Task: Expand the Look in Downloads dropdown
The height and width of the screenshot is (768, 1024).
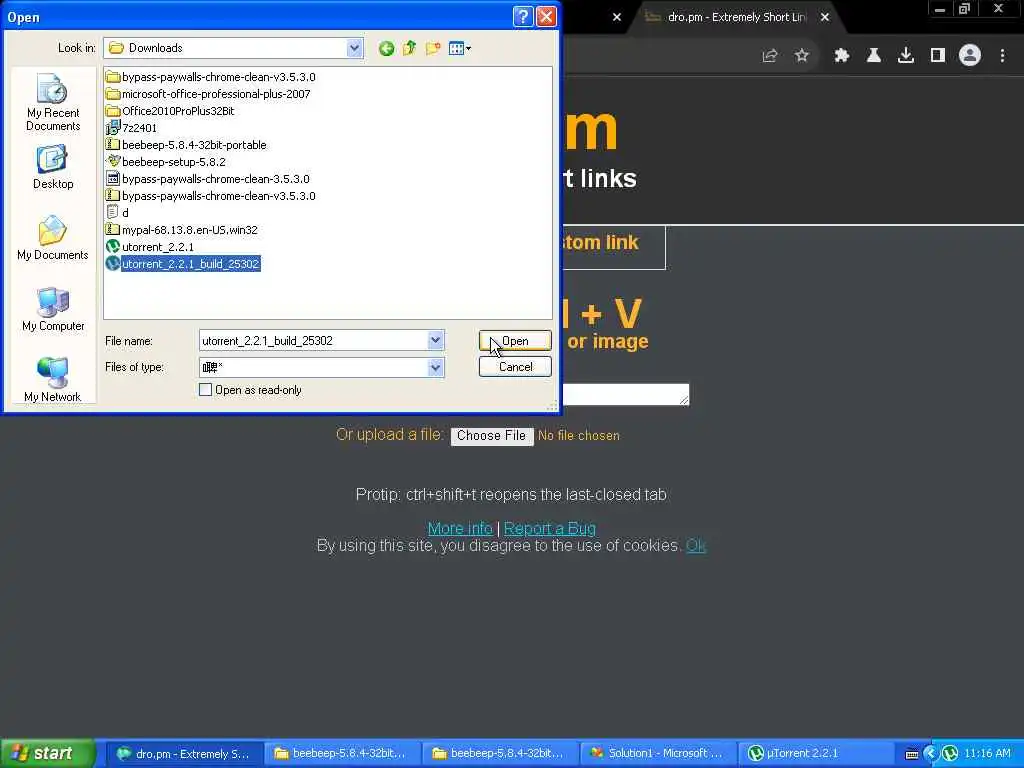Action: pyautogui.click(x=355, y=48)
